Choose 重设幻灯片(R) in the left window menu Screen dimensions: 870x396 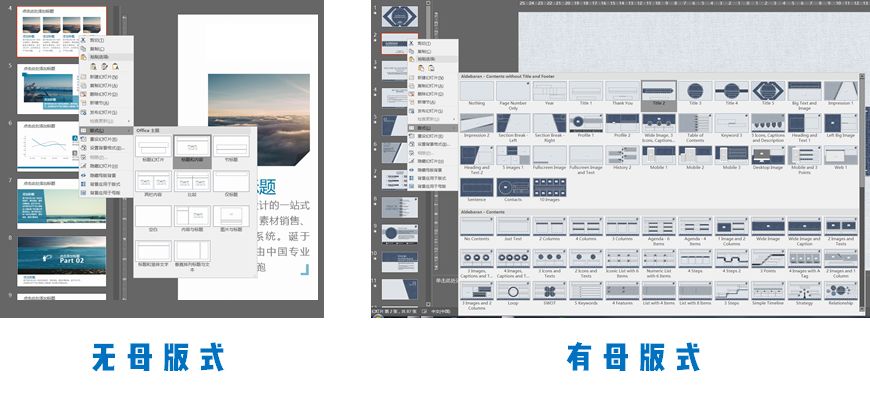point(107,139)
